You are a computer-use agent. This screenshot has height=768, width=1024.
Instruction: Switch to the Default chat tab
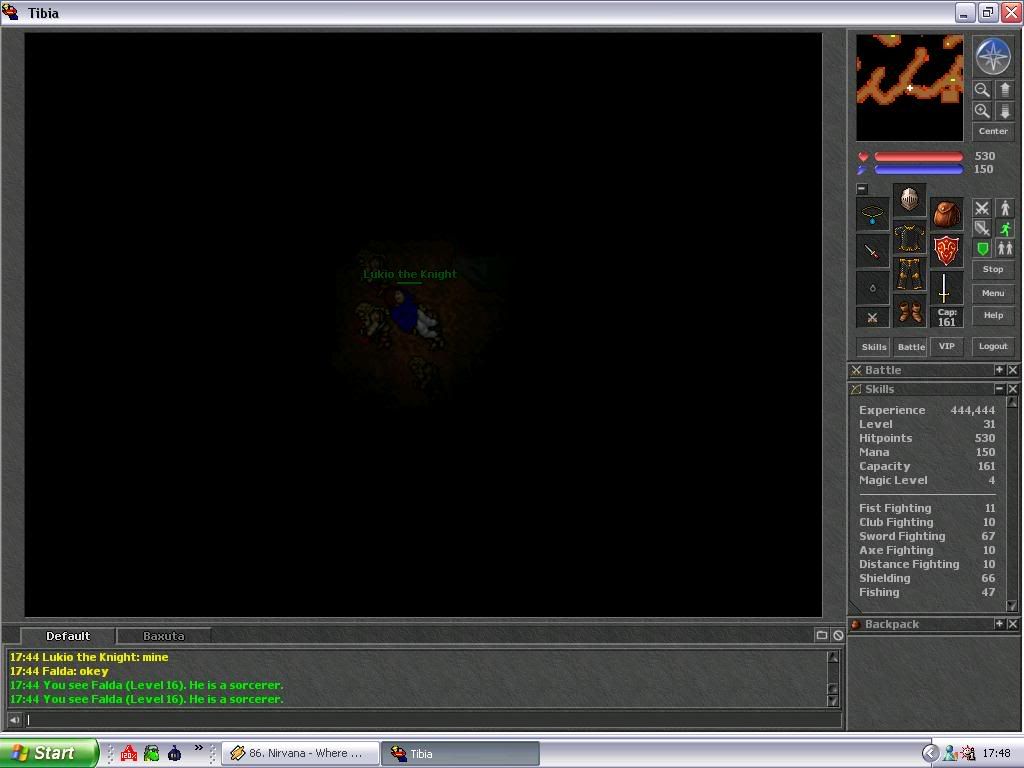(68, 635)
